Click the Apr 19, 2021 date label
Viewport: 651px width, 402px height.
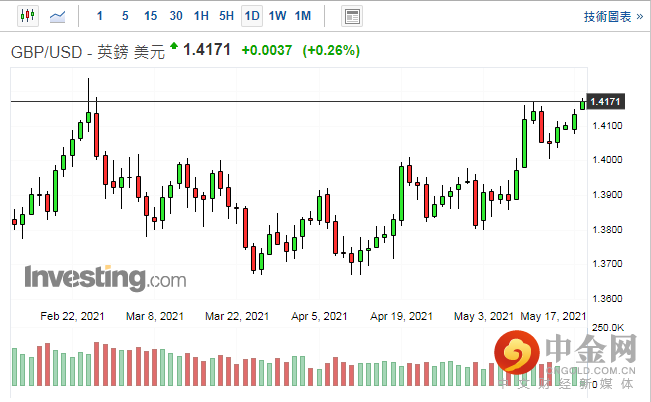401,316
